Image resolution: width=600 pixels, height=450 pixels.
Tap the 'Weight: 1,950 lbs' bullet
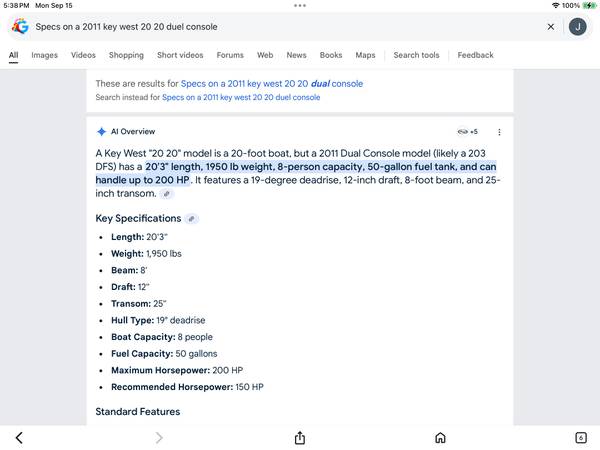coord(146,254)
